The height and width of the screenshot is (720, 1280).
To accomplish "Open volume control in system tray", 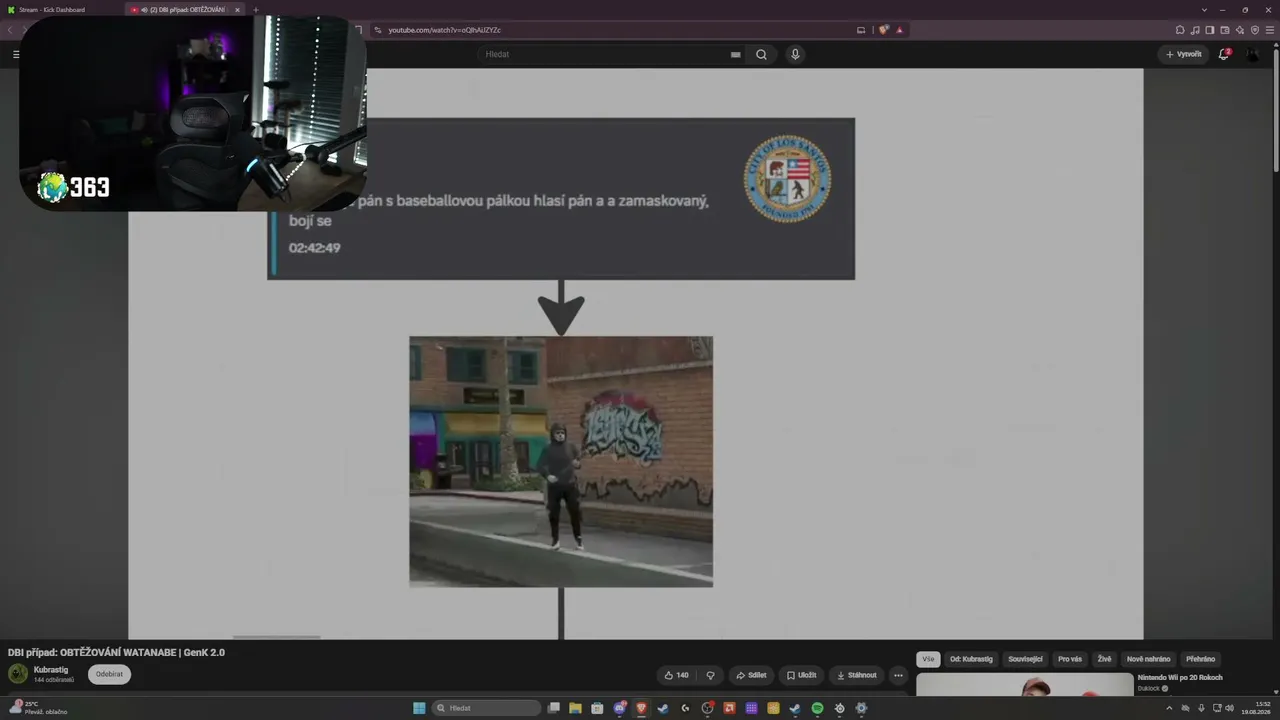I will pyautogui.click(x=1229, y=708).
